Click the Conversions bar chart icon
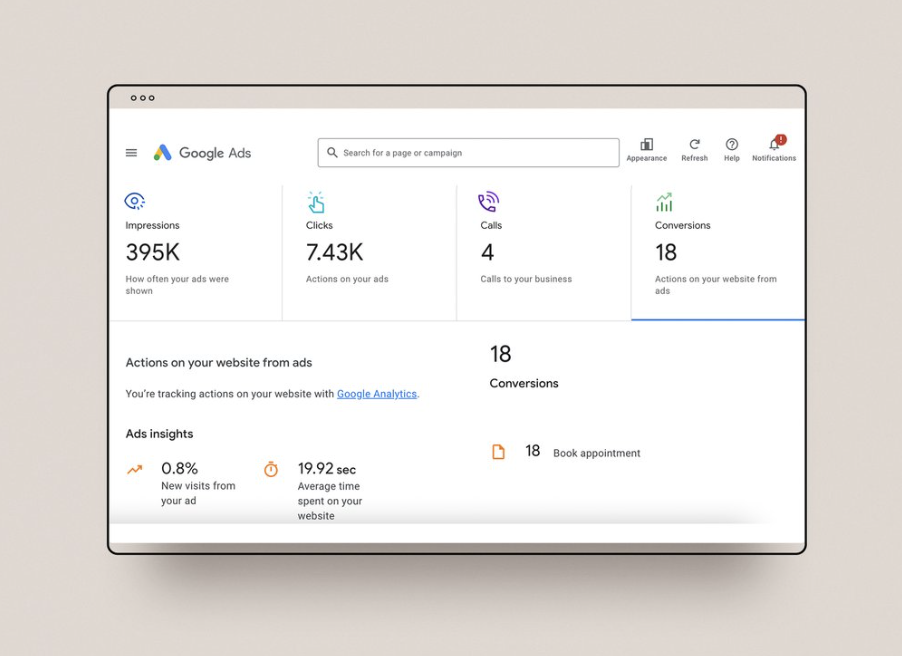 point(664,202)
